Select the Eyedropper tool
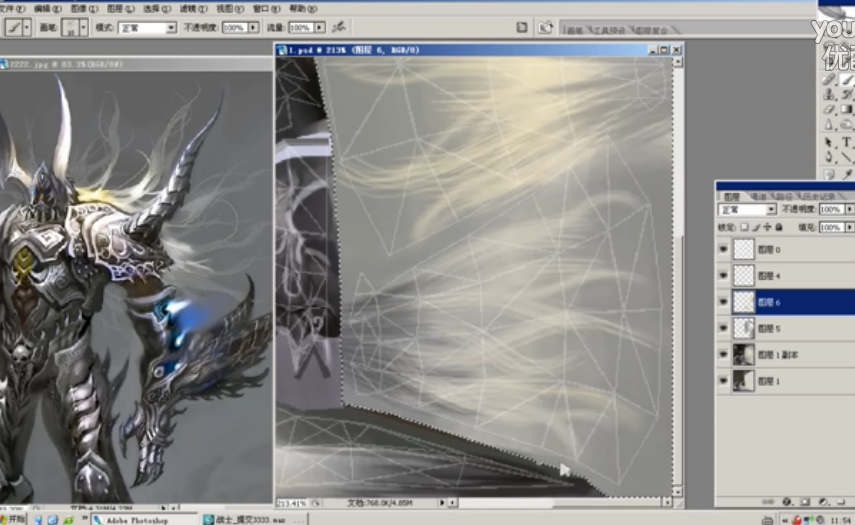Image resolution: width=855 pixels, height=525 pixels. (846, 174)
